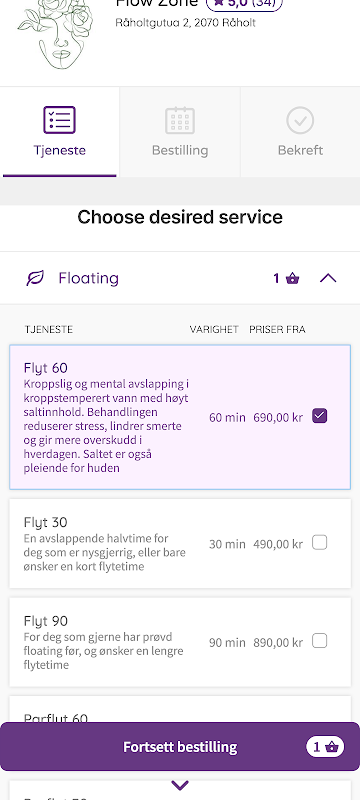Click the Bekreft checkmark circle icon
The width and height of the screenshot is (360, 800).
pos(300,120)
